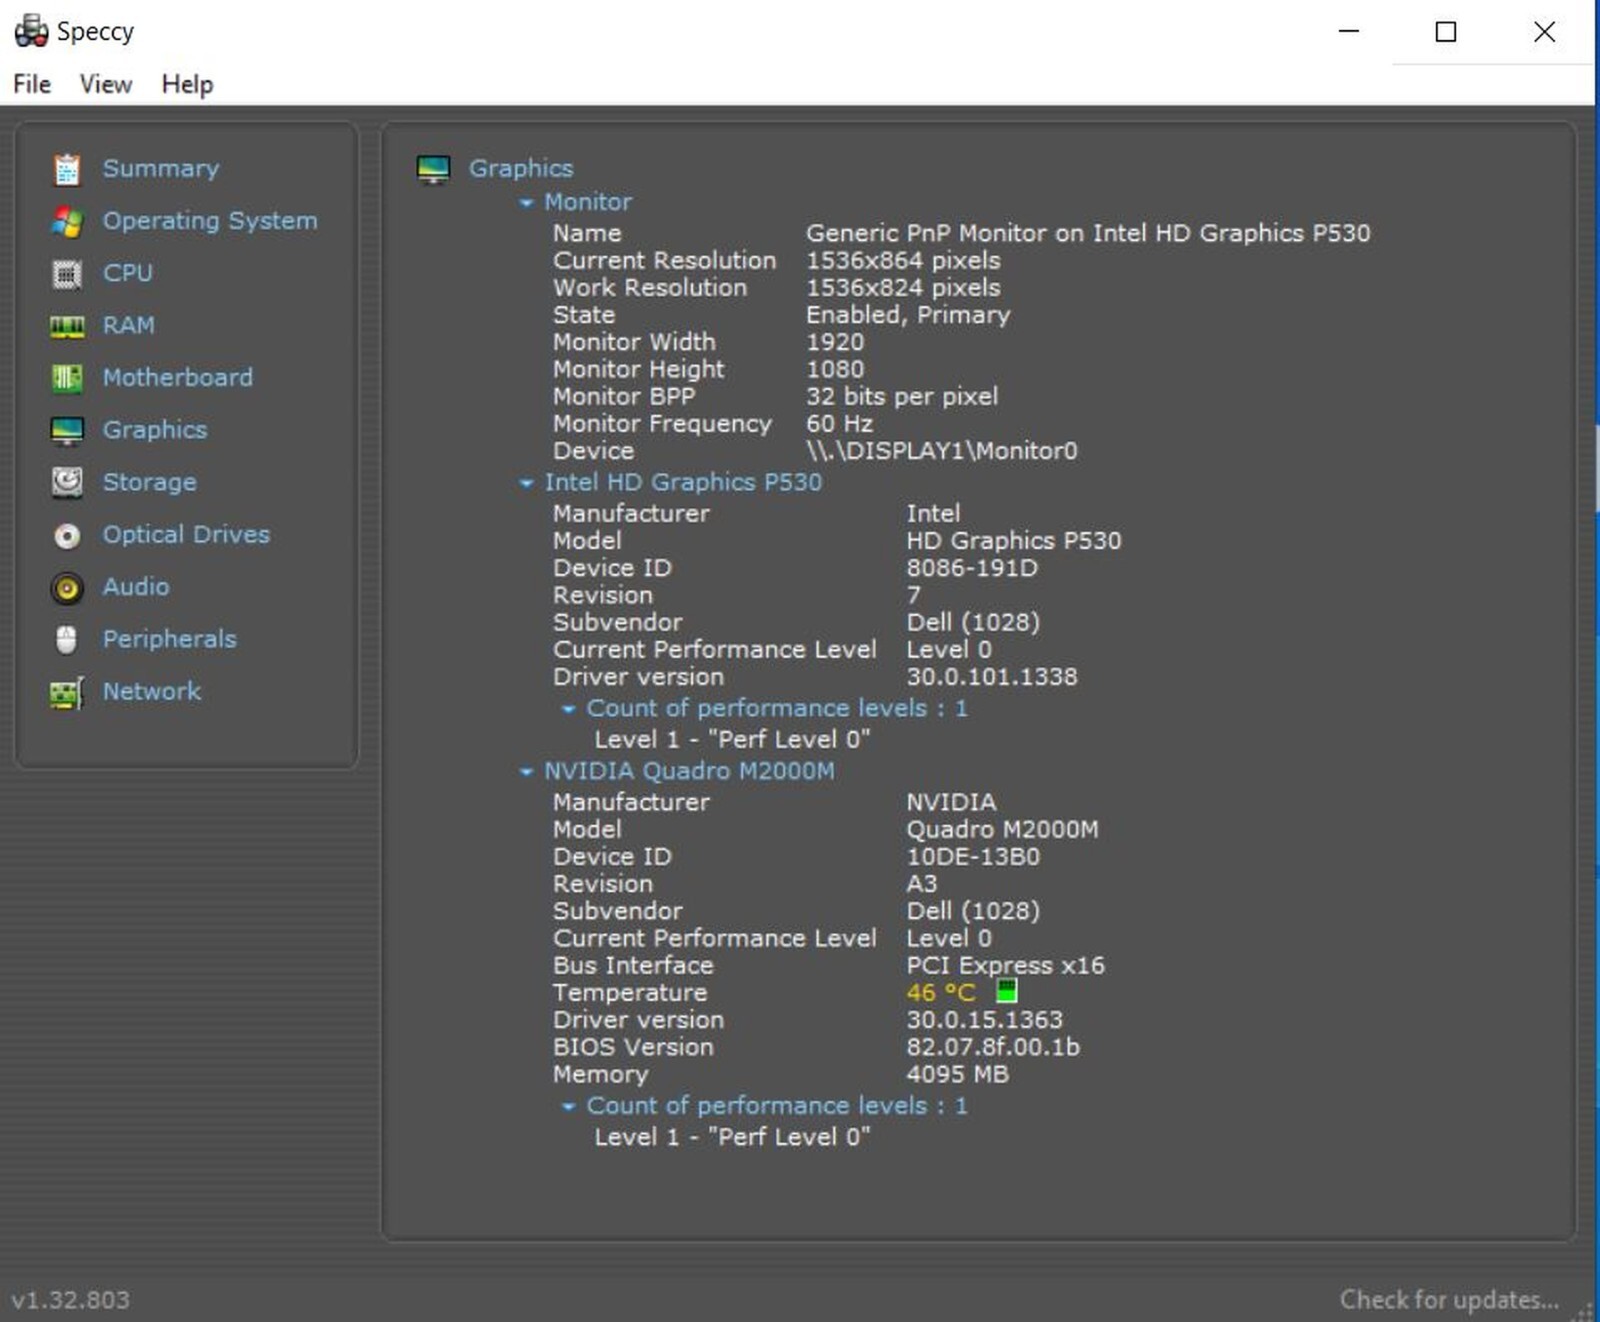Open the Summary section
The image size is (1600, 1322).
160,168
